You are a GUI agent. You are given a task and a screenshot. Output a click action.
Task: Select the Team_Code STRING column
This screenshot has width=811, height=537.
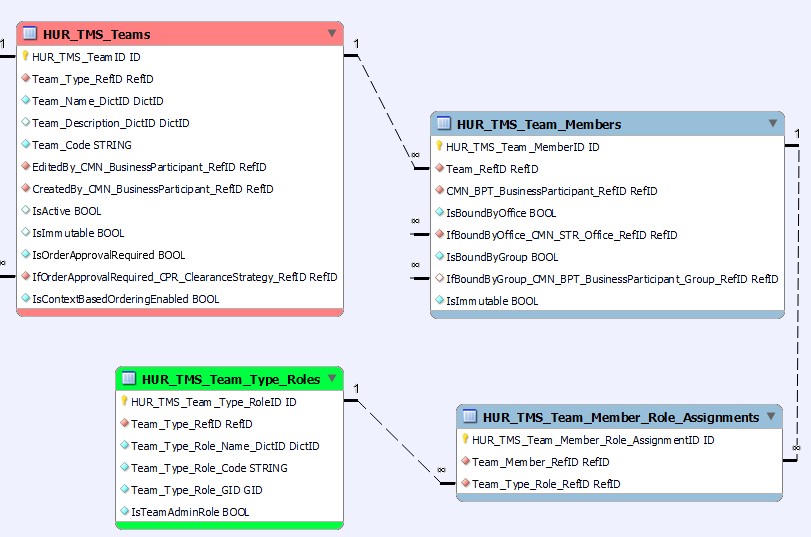click(x=81, y=145)
